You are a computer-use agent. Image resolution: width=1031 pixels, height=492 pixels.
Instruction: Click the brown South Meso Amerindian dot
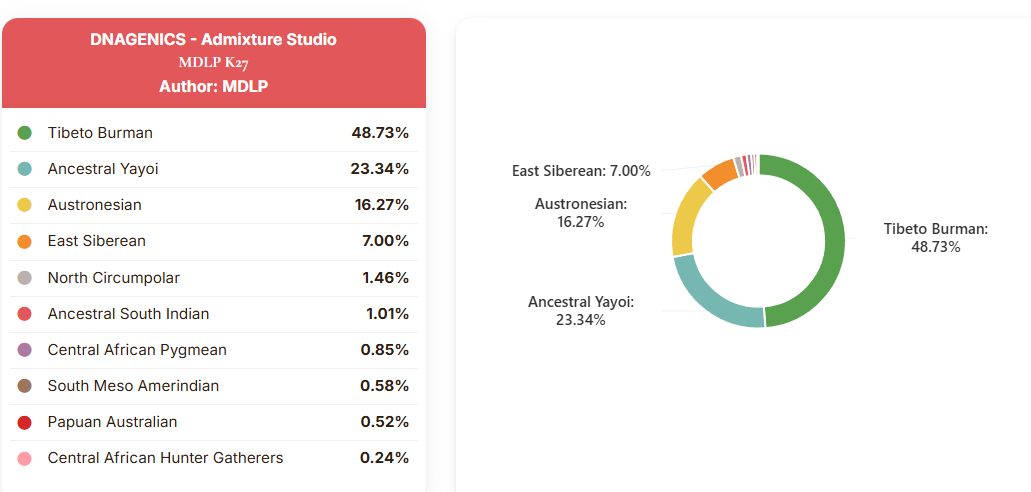(x=25, y=386)
